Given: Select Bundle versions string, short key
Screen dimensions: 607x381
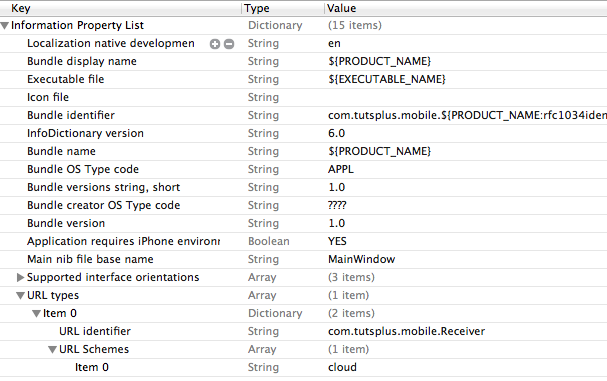Looking at the screenshot, I should pos(103,187).
